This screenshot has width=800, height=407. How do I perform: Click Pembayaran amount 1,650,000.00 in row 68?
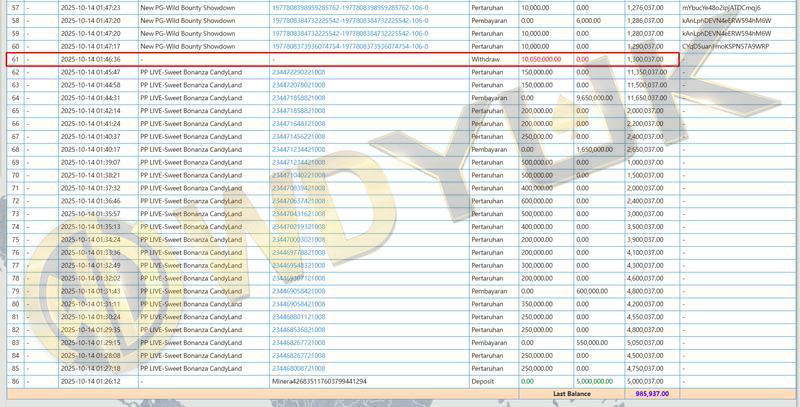click(x=592, y=150)
